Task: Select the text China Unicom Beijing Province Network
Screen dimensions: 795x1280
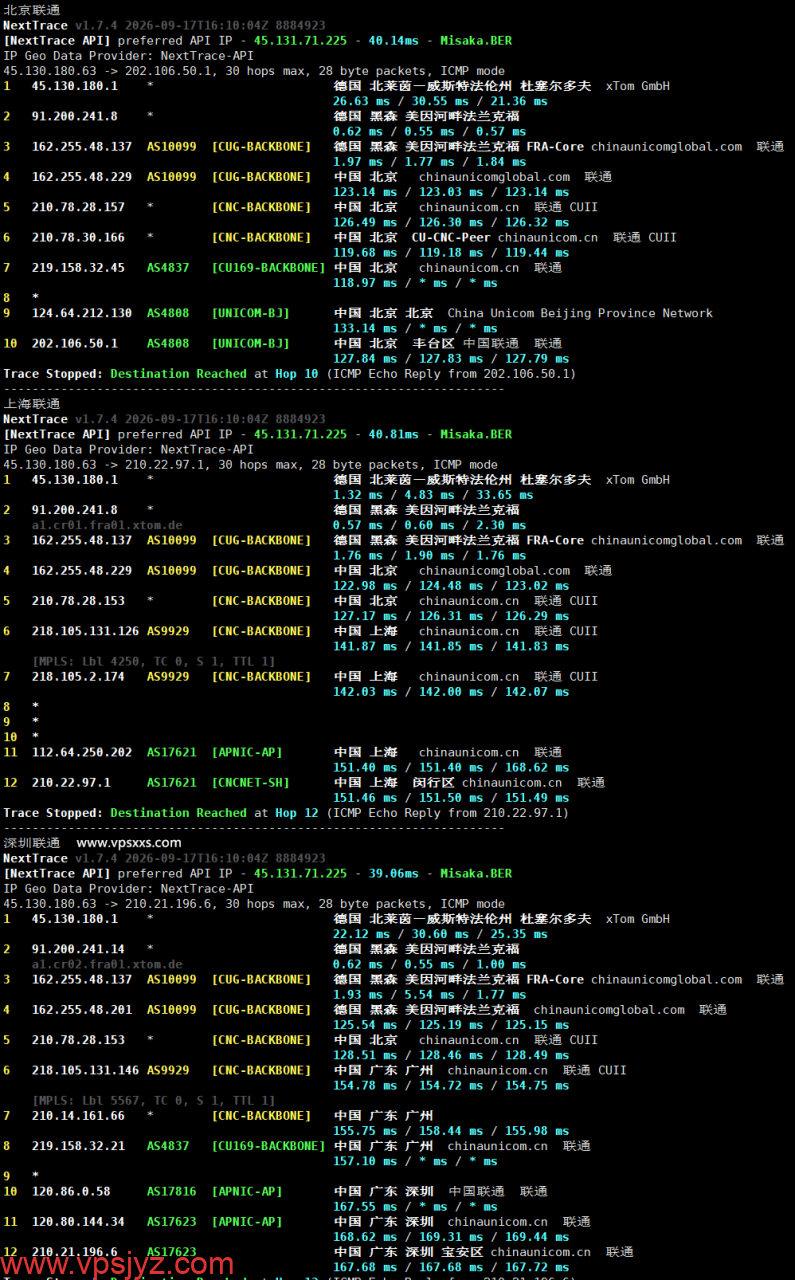Action: click(580, 313)
